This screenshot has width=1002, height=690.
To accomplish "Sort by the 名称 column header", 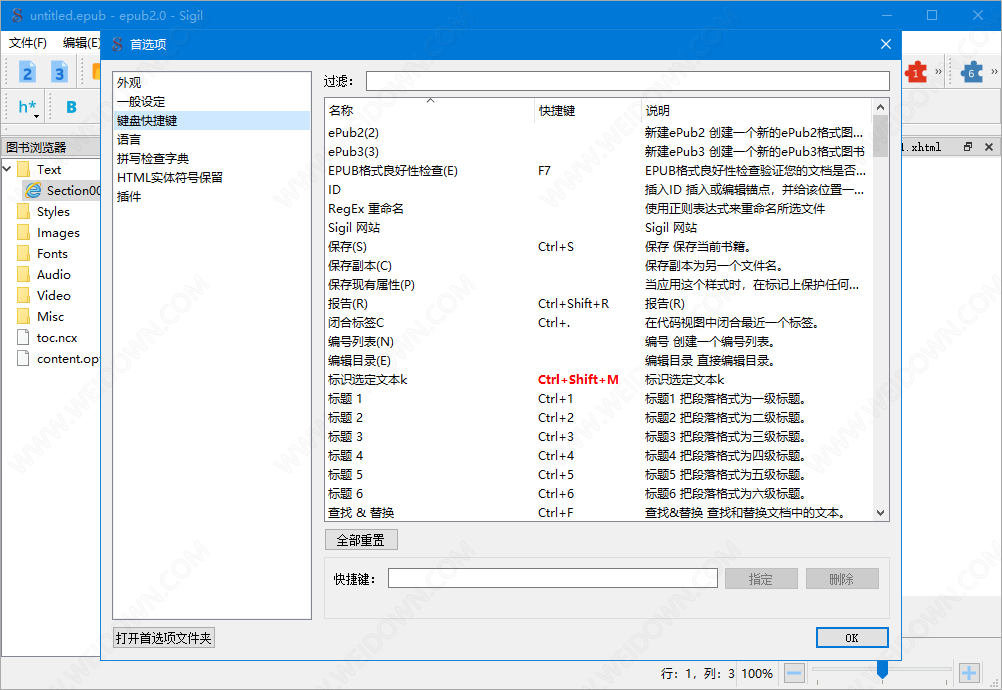I will (x=429, y=111).
